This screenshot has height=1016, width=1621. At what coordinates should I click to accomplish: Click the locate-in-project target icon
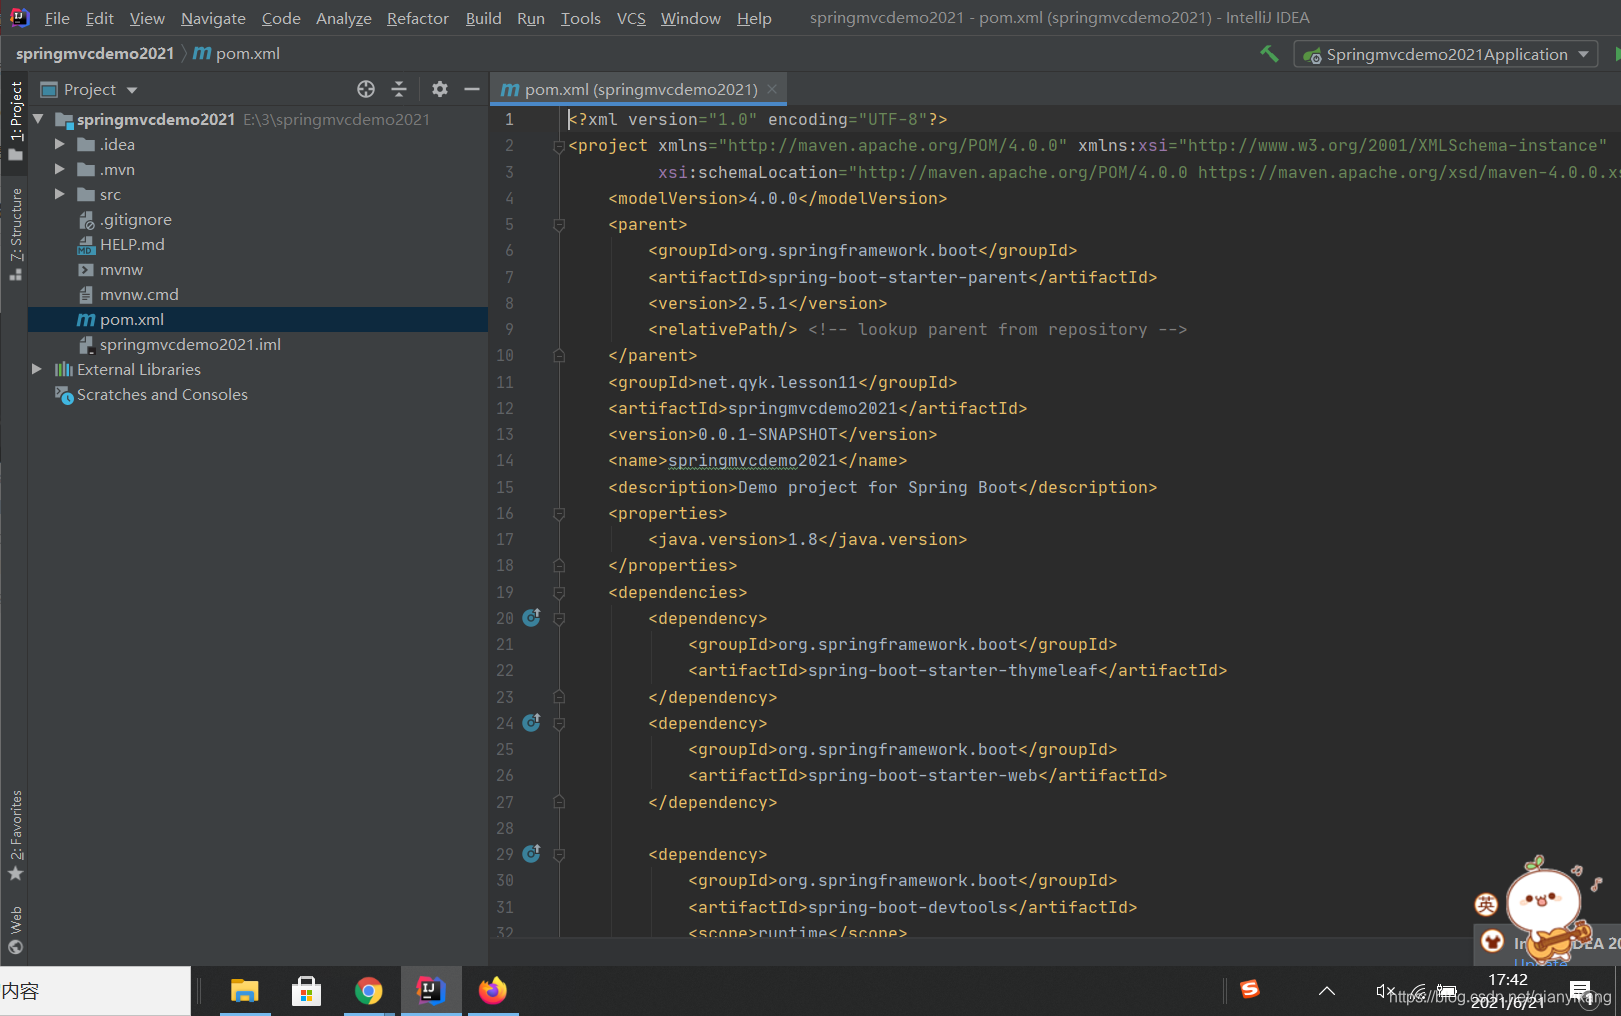point(366,89)
